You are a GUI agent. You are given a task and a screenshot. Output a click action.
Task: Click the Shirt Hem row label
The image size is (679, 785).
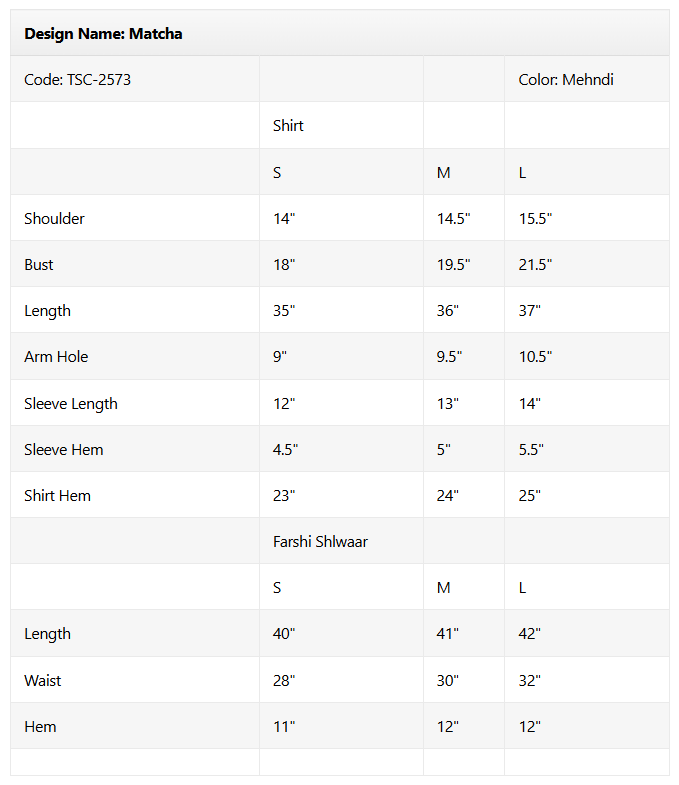point(58,496)
